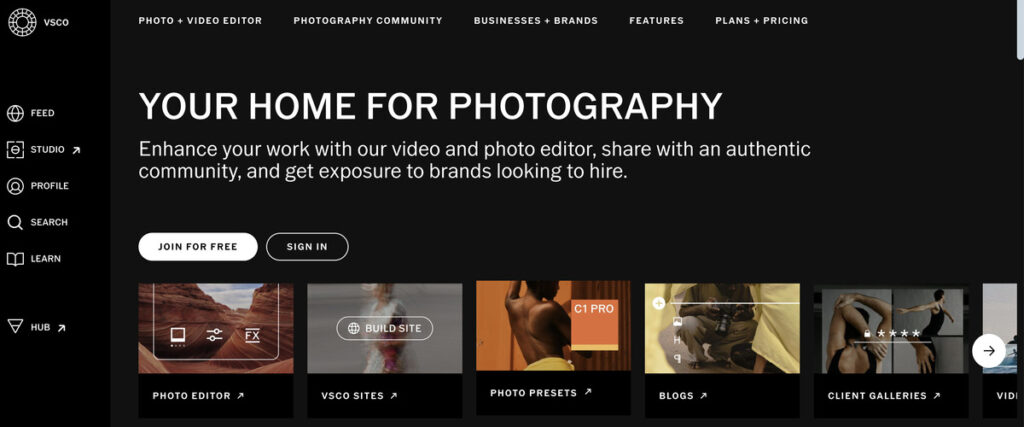The image size is (1024, 427).
Task: Click the Photo Editor link label
Action: 191,396
